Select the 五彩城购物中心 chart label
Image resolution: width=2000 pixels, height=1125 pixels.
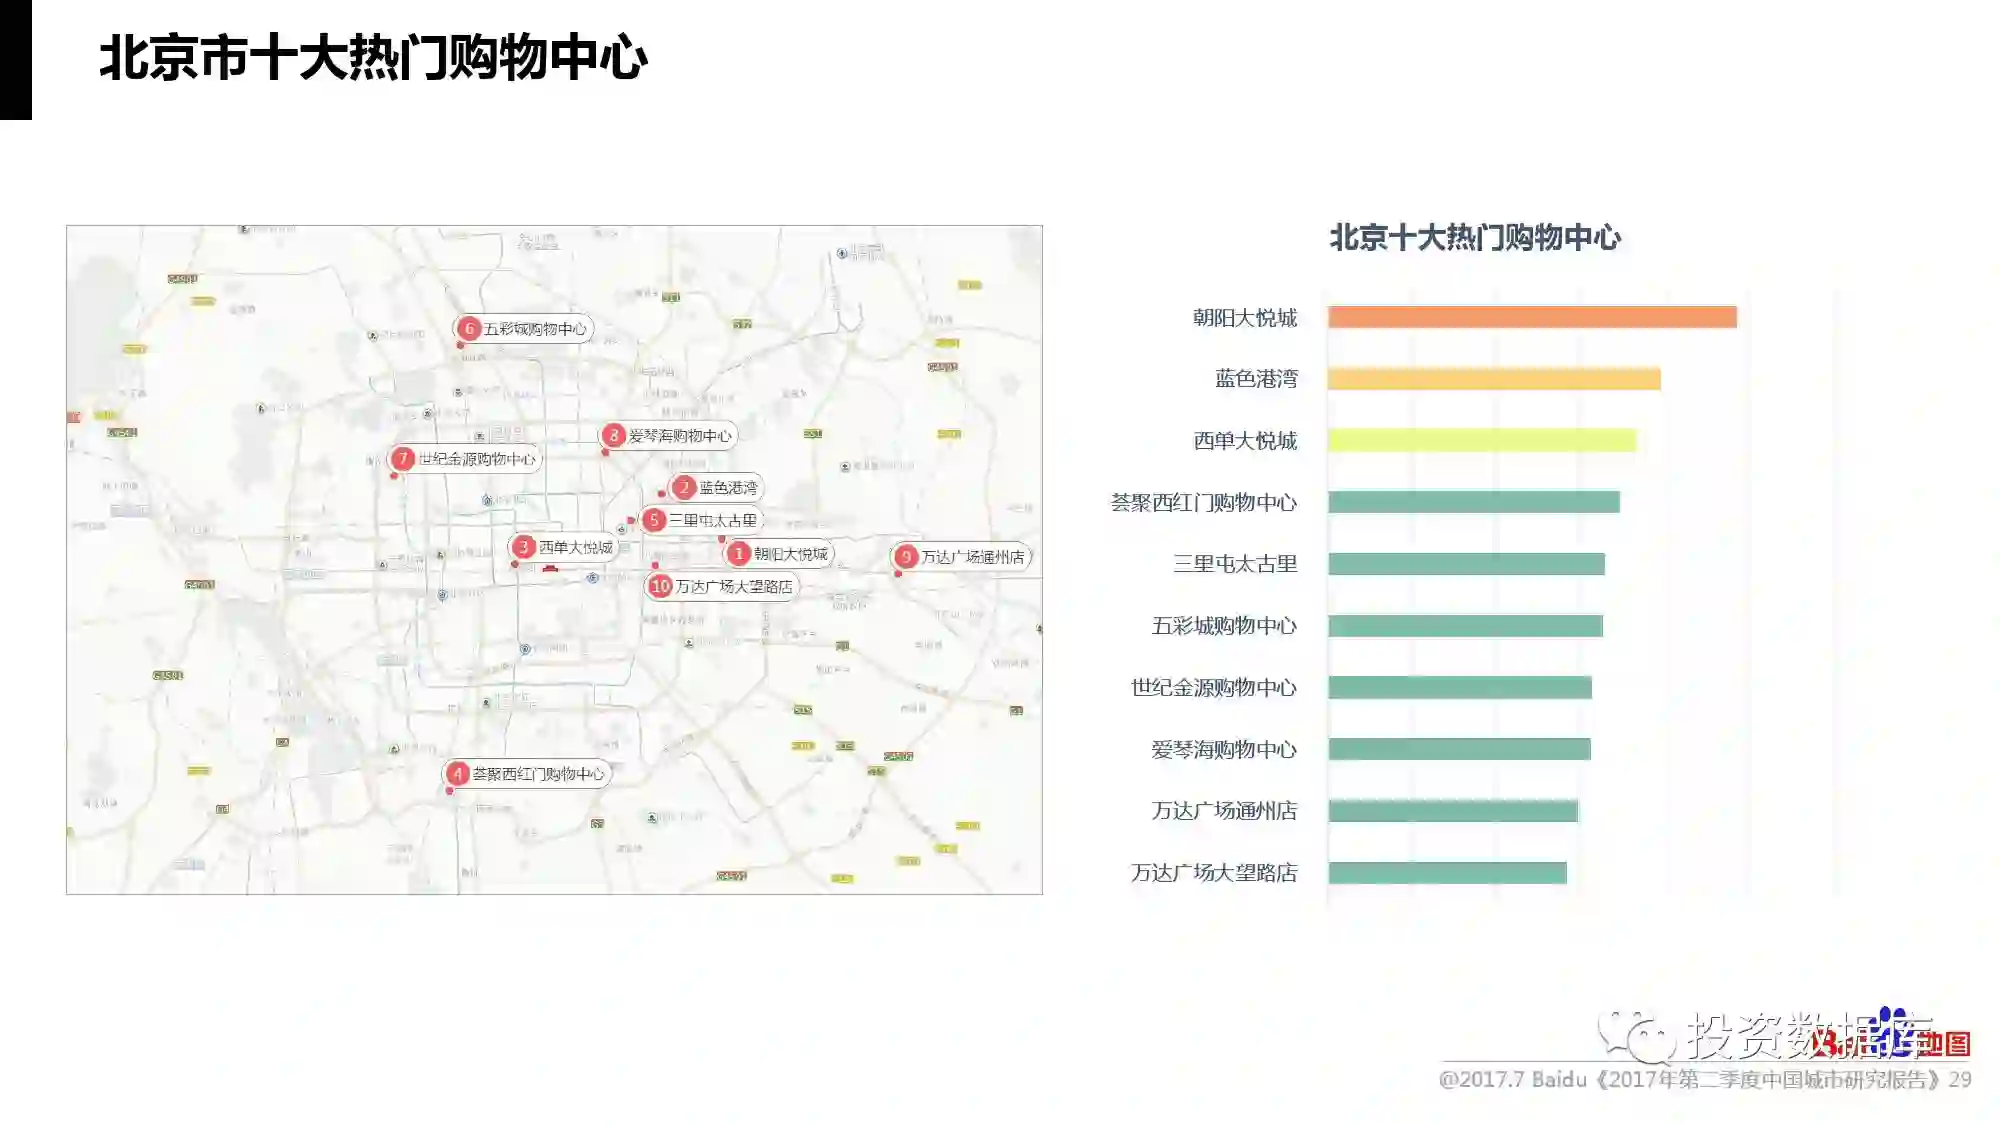coord(1223,626)
